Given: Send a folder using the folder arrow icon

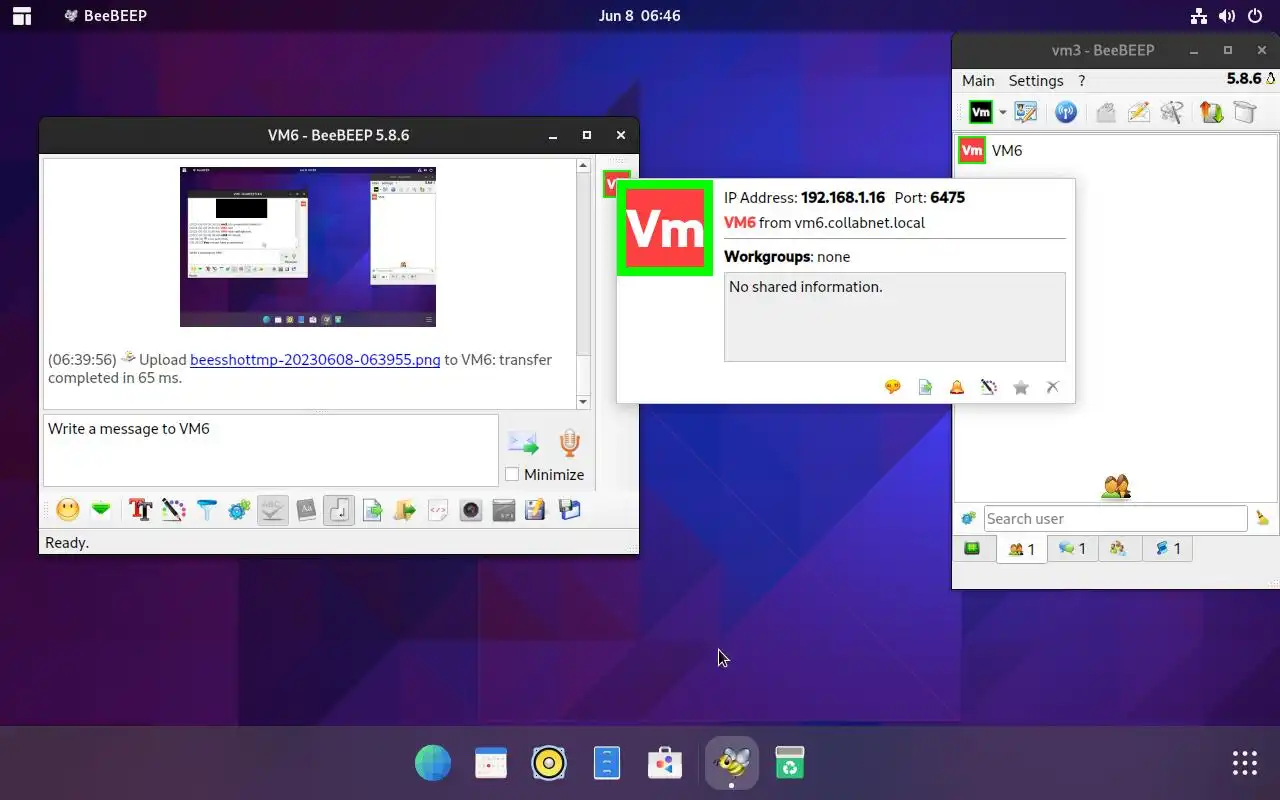Looking at the screenshot, I should pyautogui.click(x=405, y=510).
